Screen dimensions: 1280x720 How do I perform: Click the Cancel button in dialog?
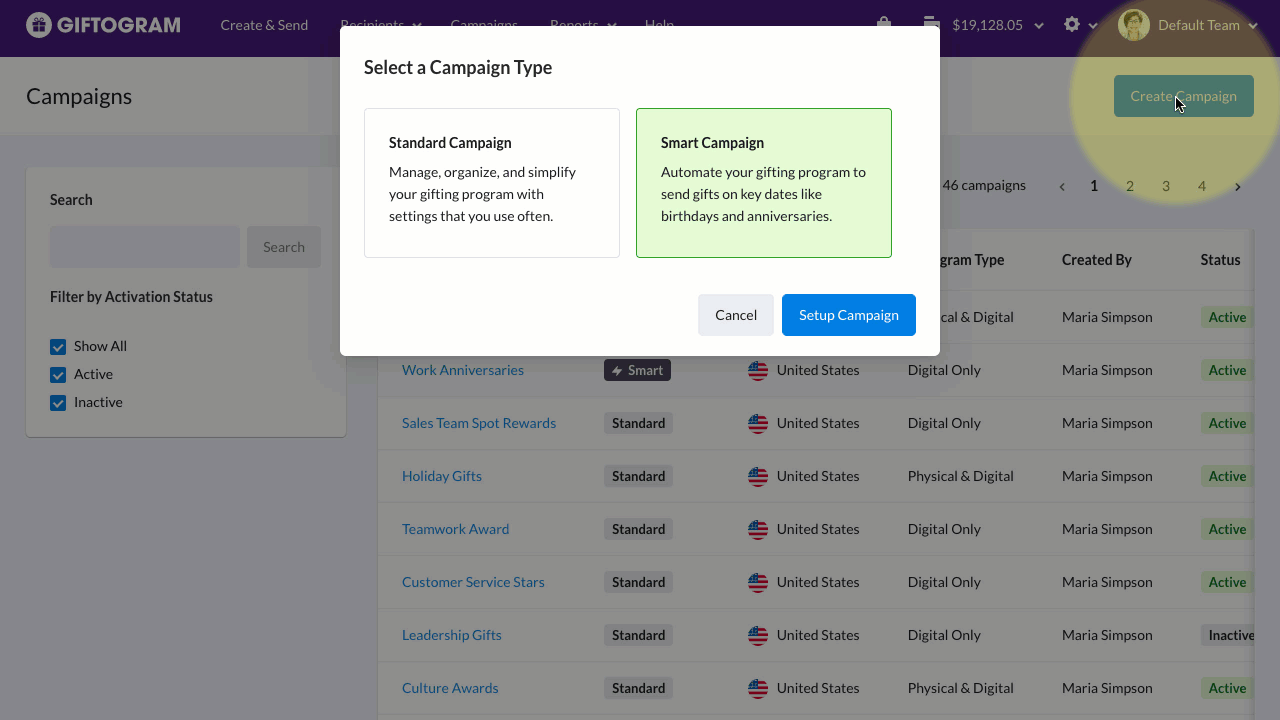[x=736, y=315]
